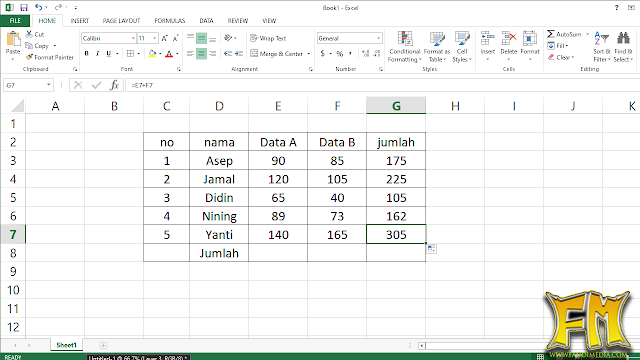
Task: Enable middle vertical alignment
Action: point(201,38)
